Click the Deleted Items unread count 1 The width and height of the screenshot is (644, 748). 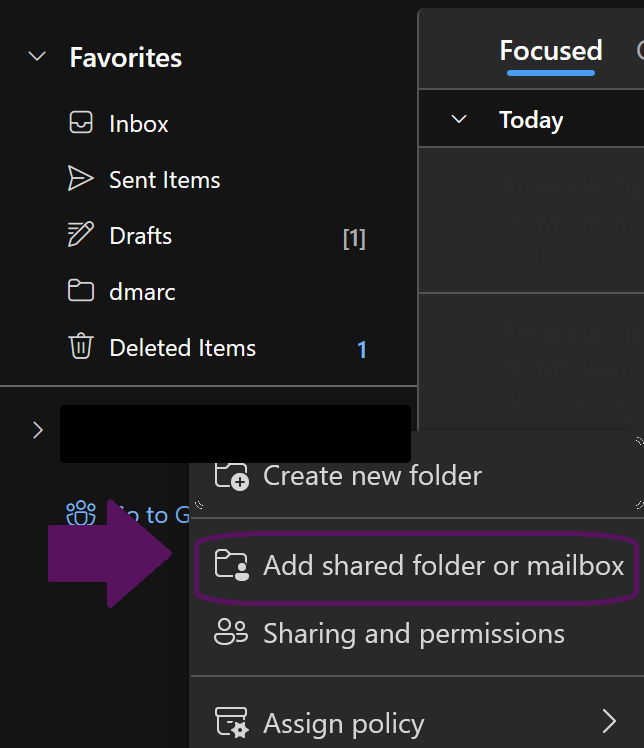(362, 350)
